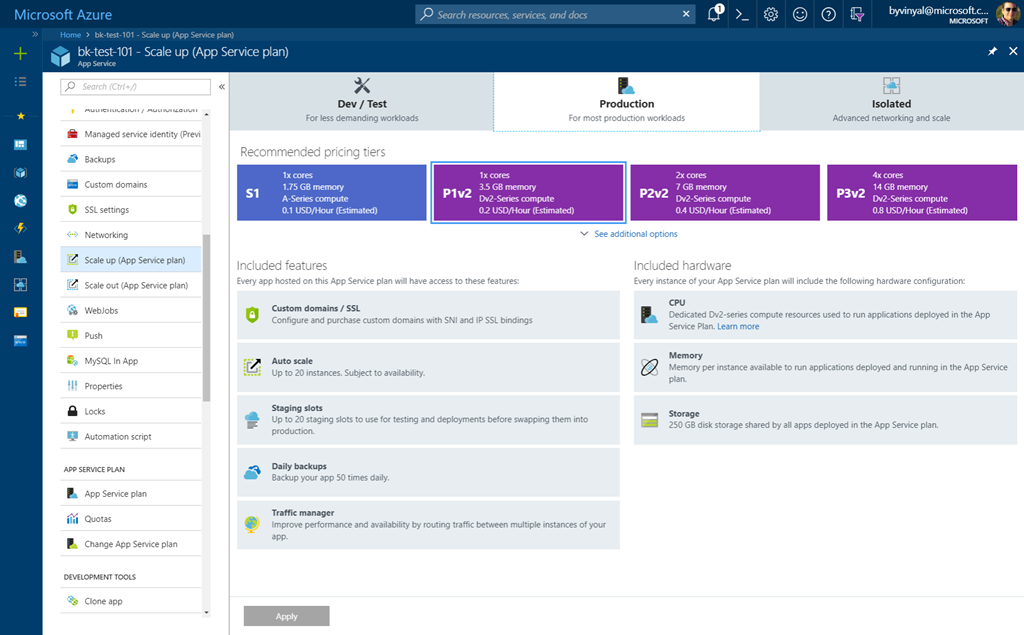Click the feedback smiley icon
Screen dimensions: 1024x635
pyautogui.click(x=800, y=14)
